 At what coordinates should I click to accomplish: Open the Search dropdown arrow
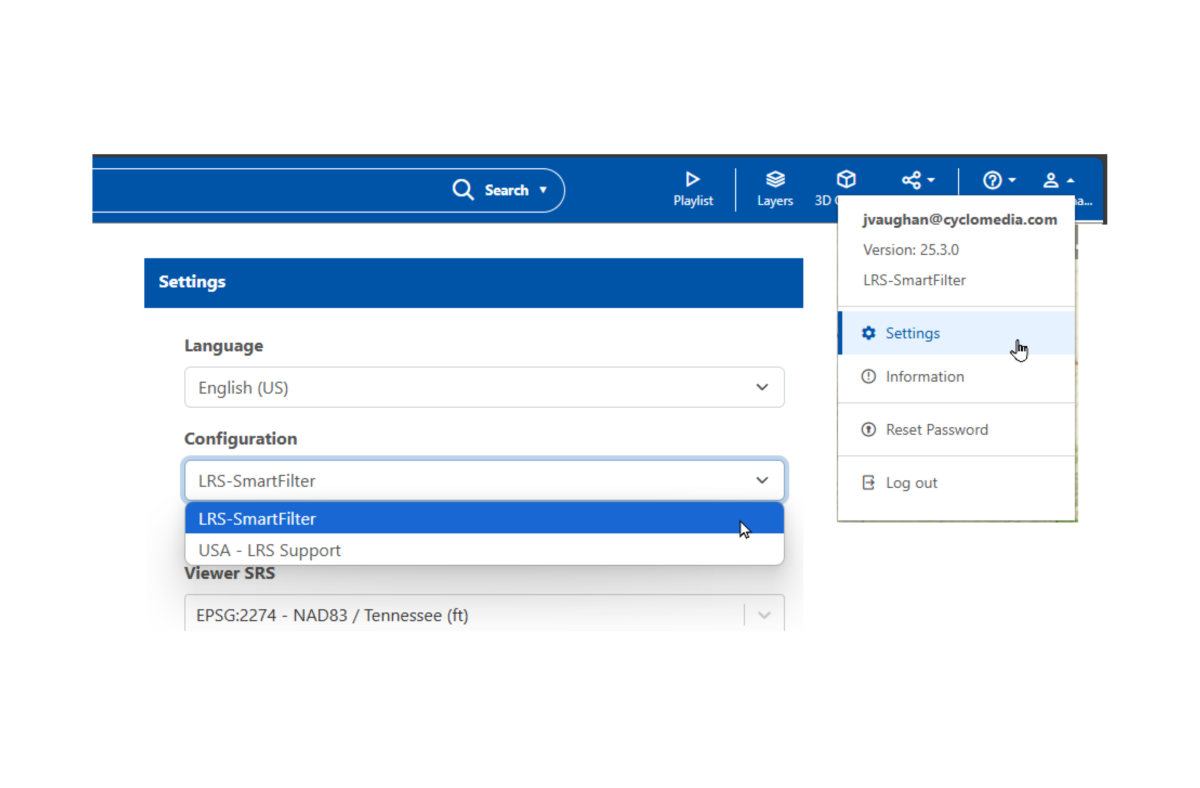543,190
